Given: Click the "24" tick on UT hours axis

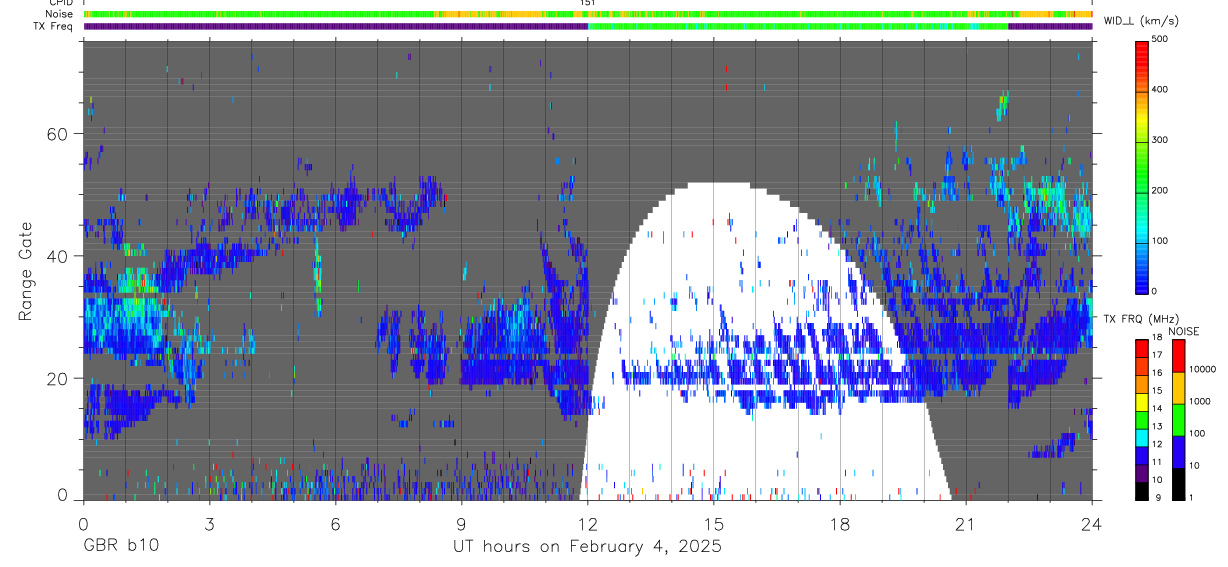Looking at the screenshot, I should (1092, 523).
